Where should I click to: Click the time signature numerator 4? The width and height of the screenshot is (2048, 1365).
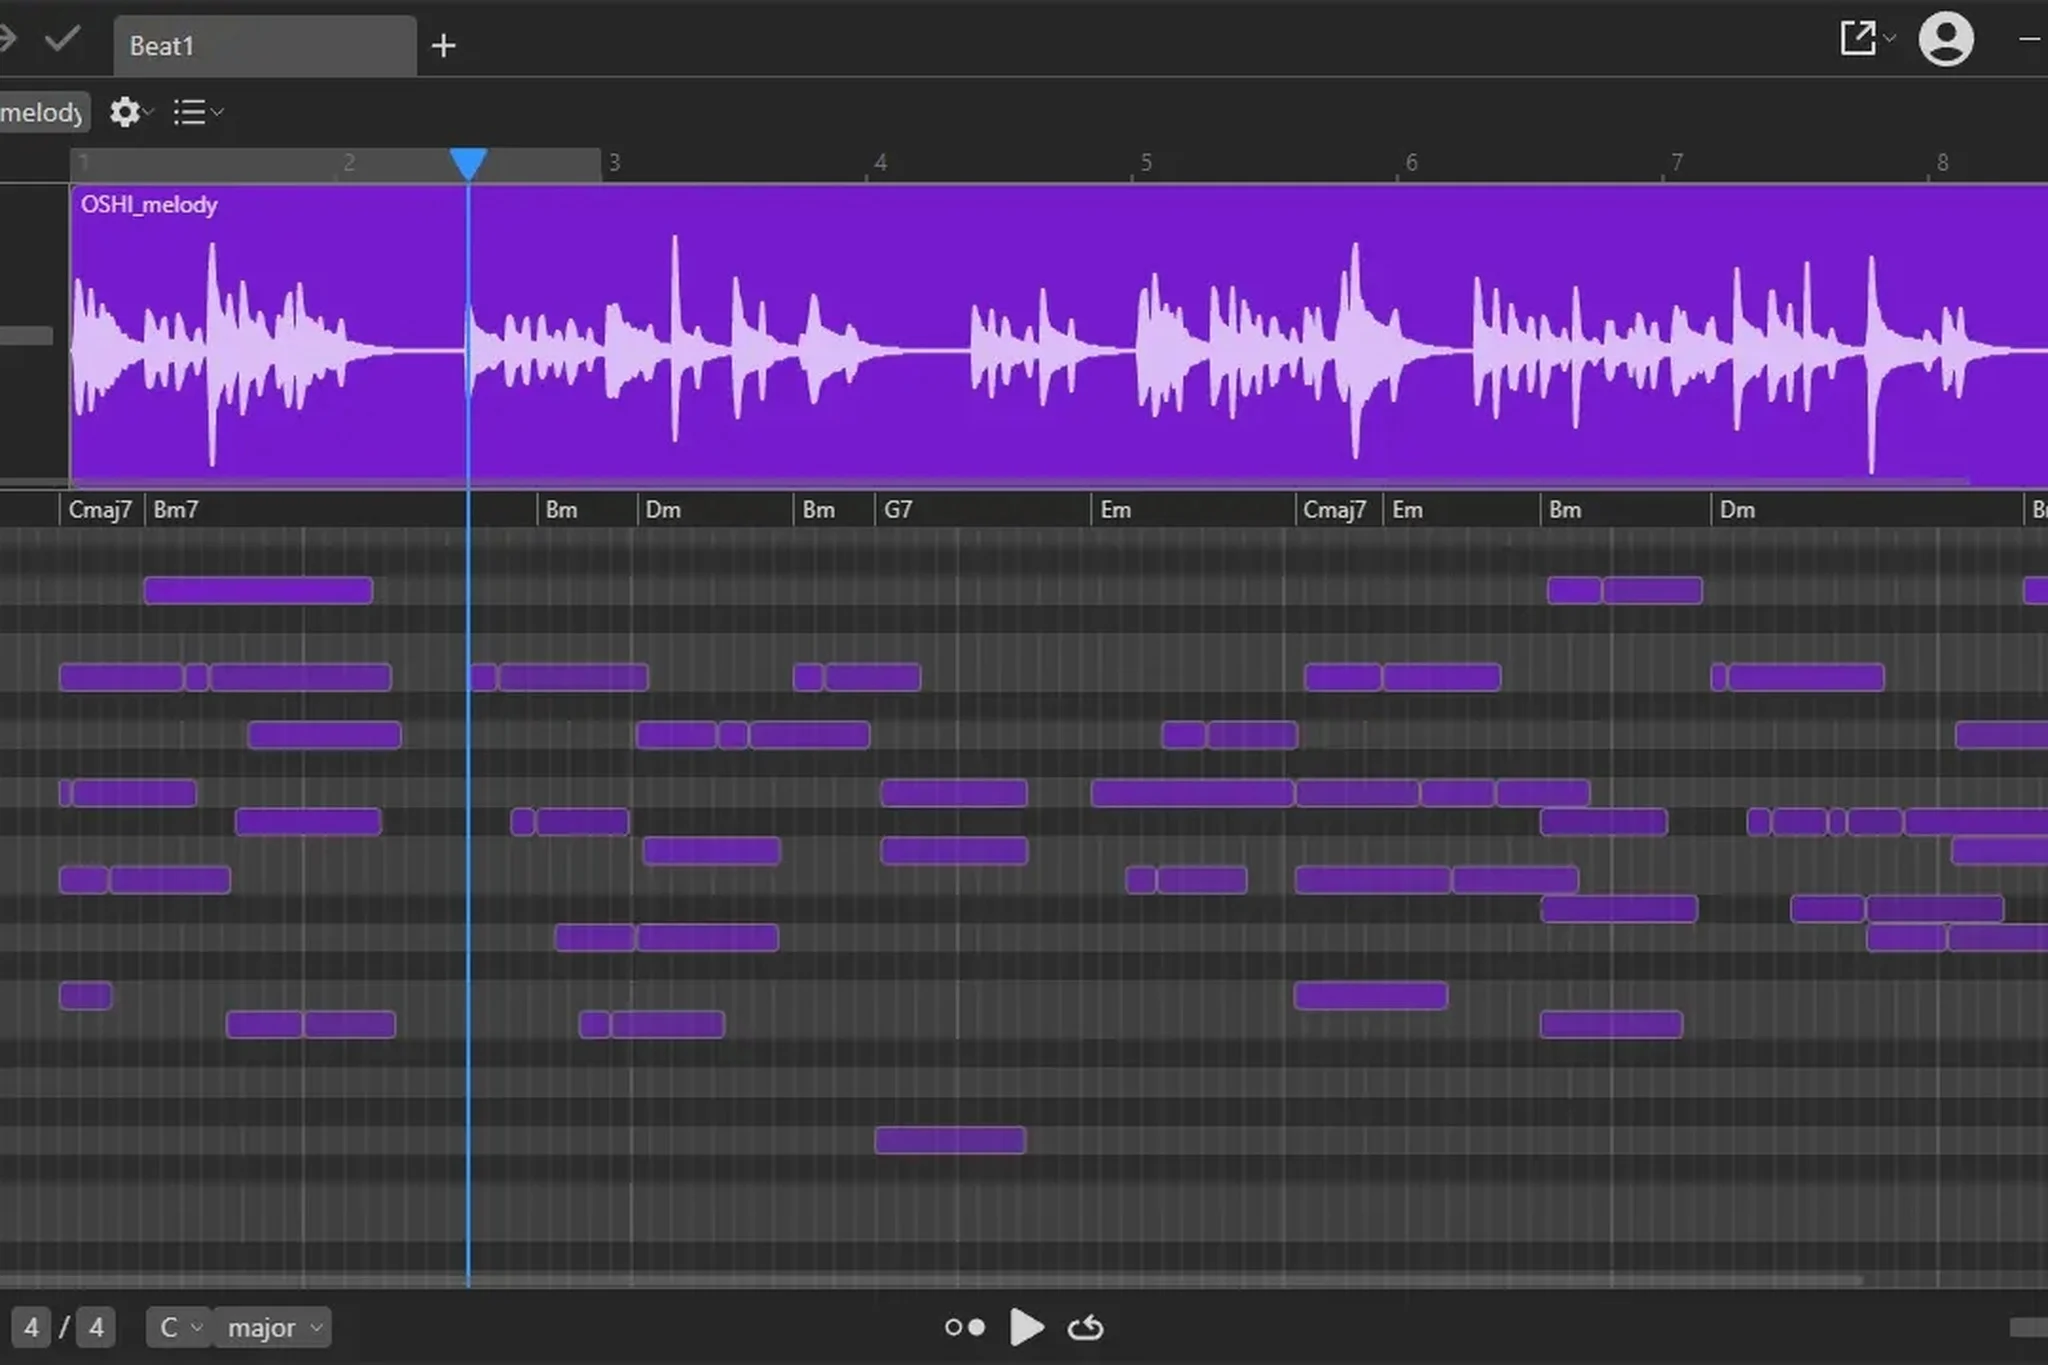click(x=31, y=1328)
